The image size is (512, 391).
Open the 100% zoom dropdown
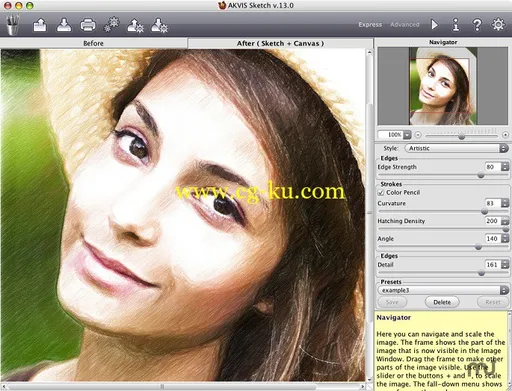tap(407, 135)
